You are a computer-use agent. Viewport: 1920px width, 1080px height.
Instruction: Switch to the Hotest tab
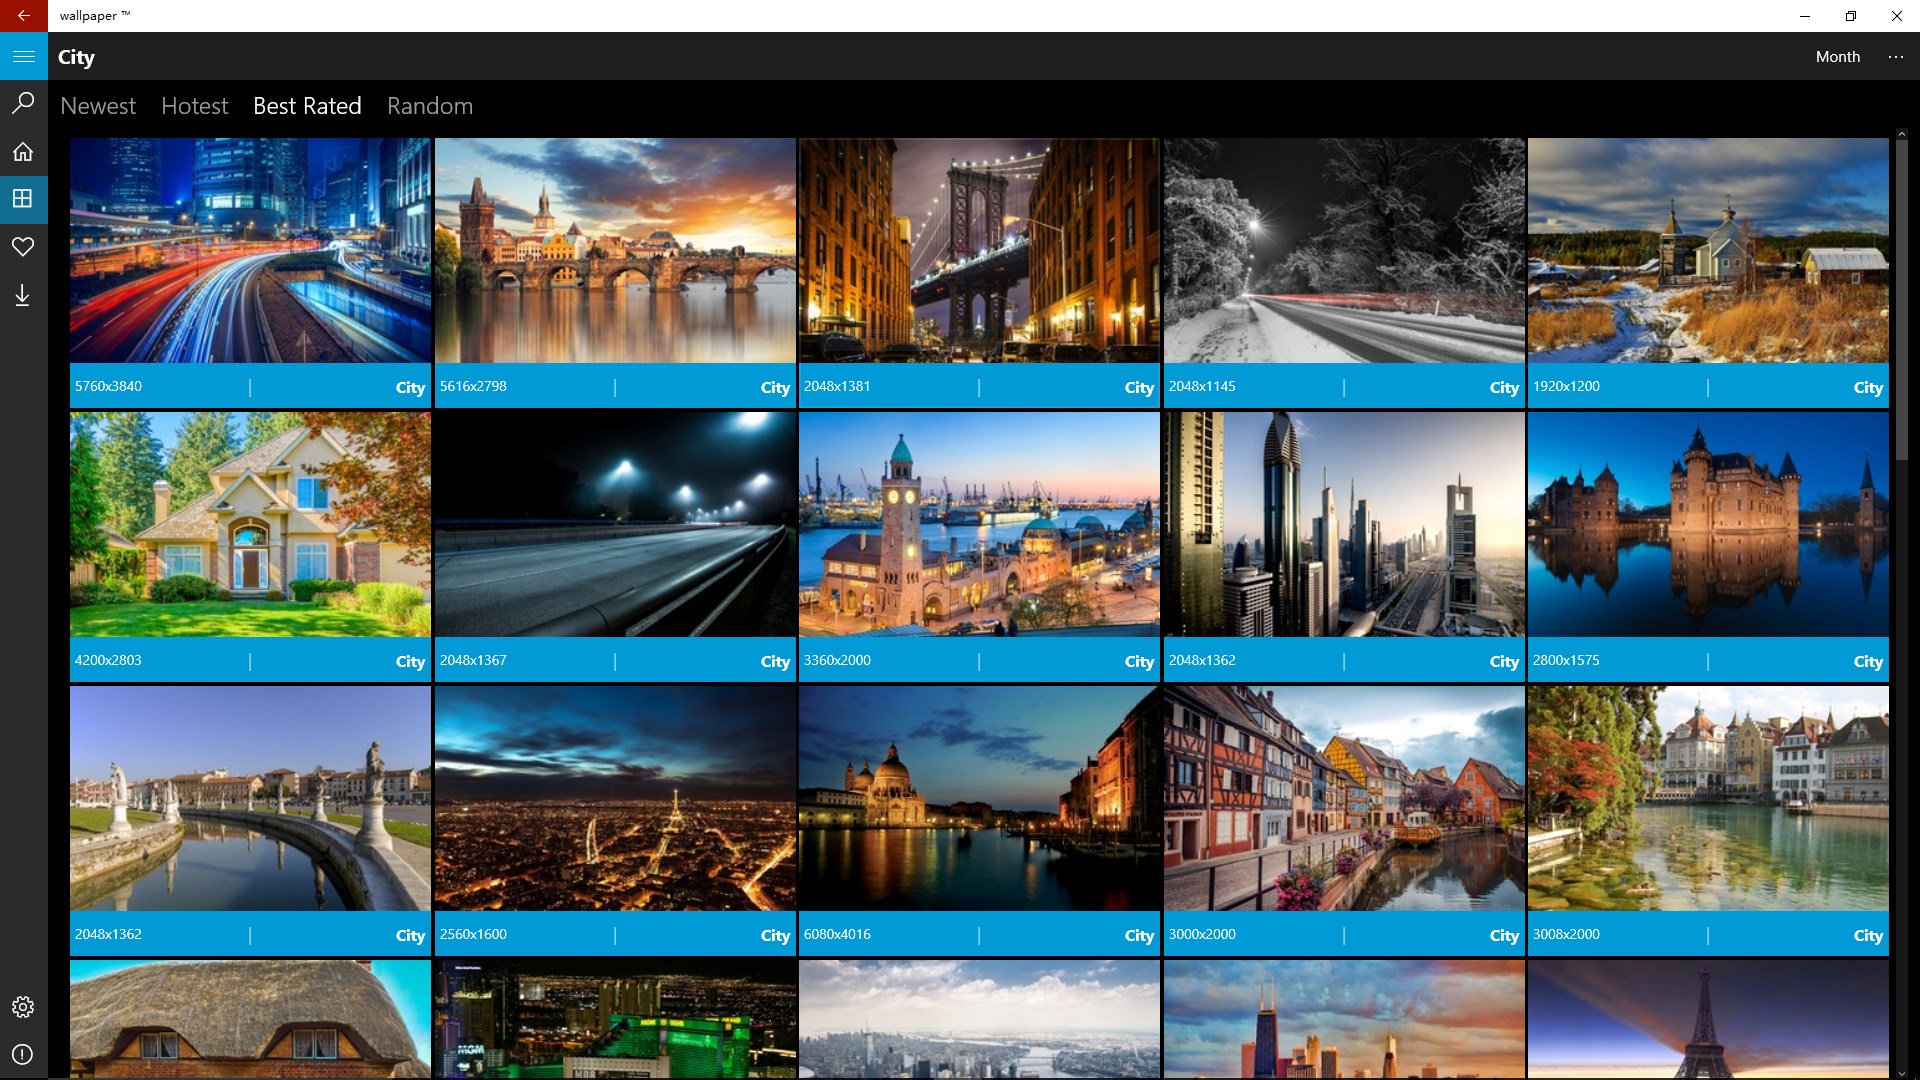(x=194, y=106)
